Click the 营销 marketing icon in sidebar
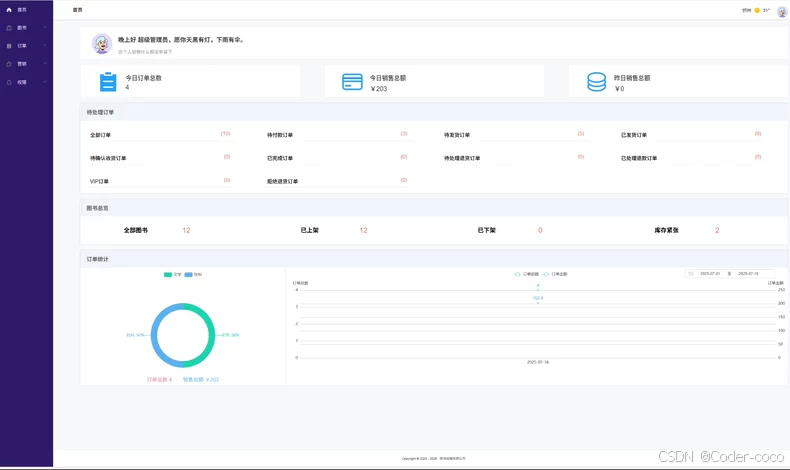This screenshot has width=790, height=470. 9,64
